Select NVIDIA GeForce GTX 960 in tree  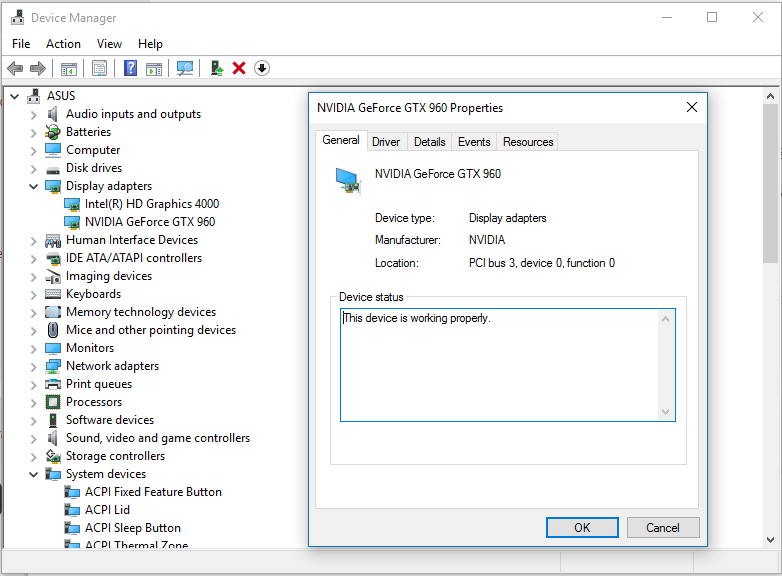pos(150,222)
